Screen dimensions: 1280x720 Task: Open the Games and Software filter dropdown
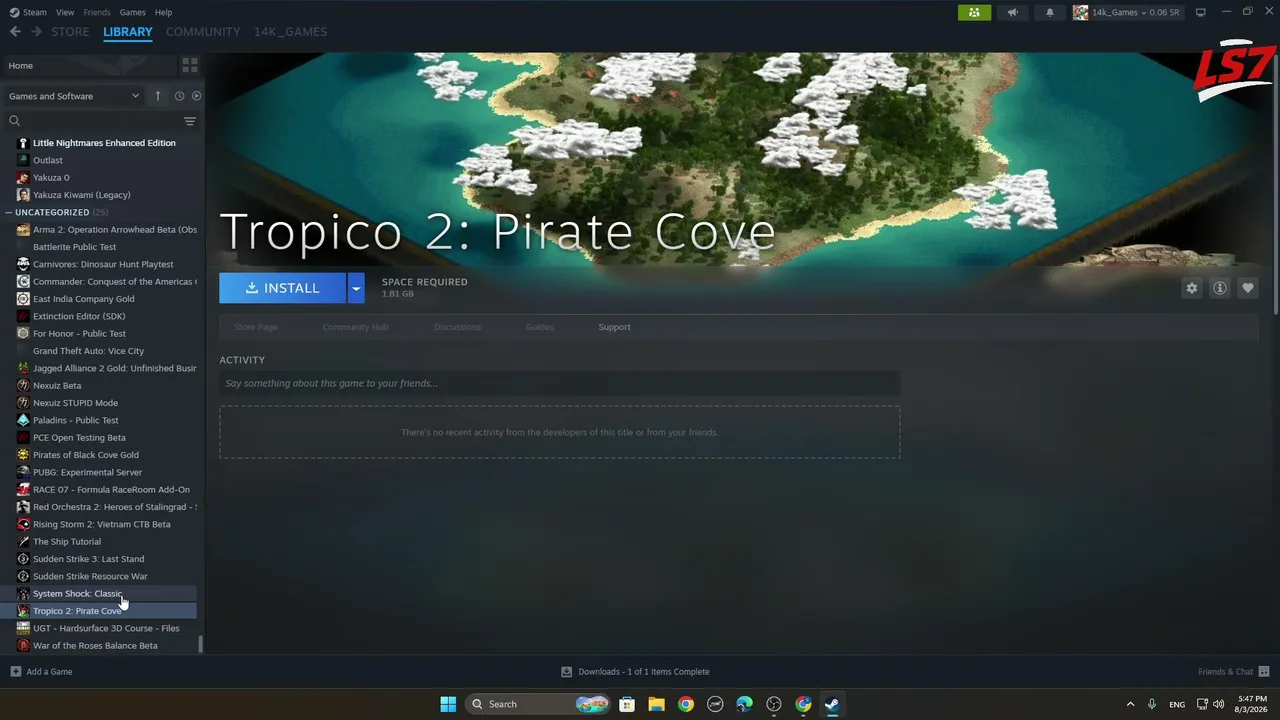point(74,96)
